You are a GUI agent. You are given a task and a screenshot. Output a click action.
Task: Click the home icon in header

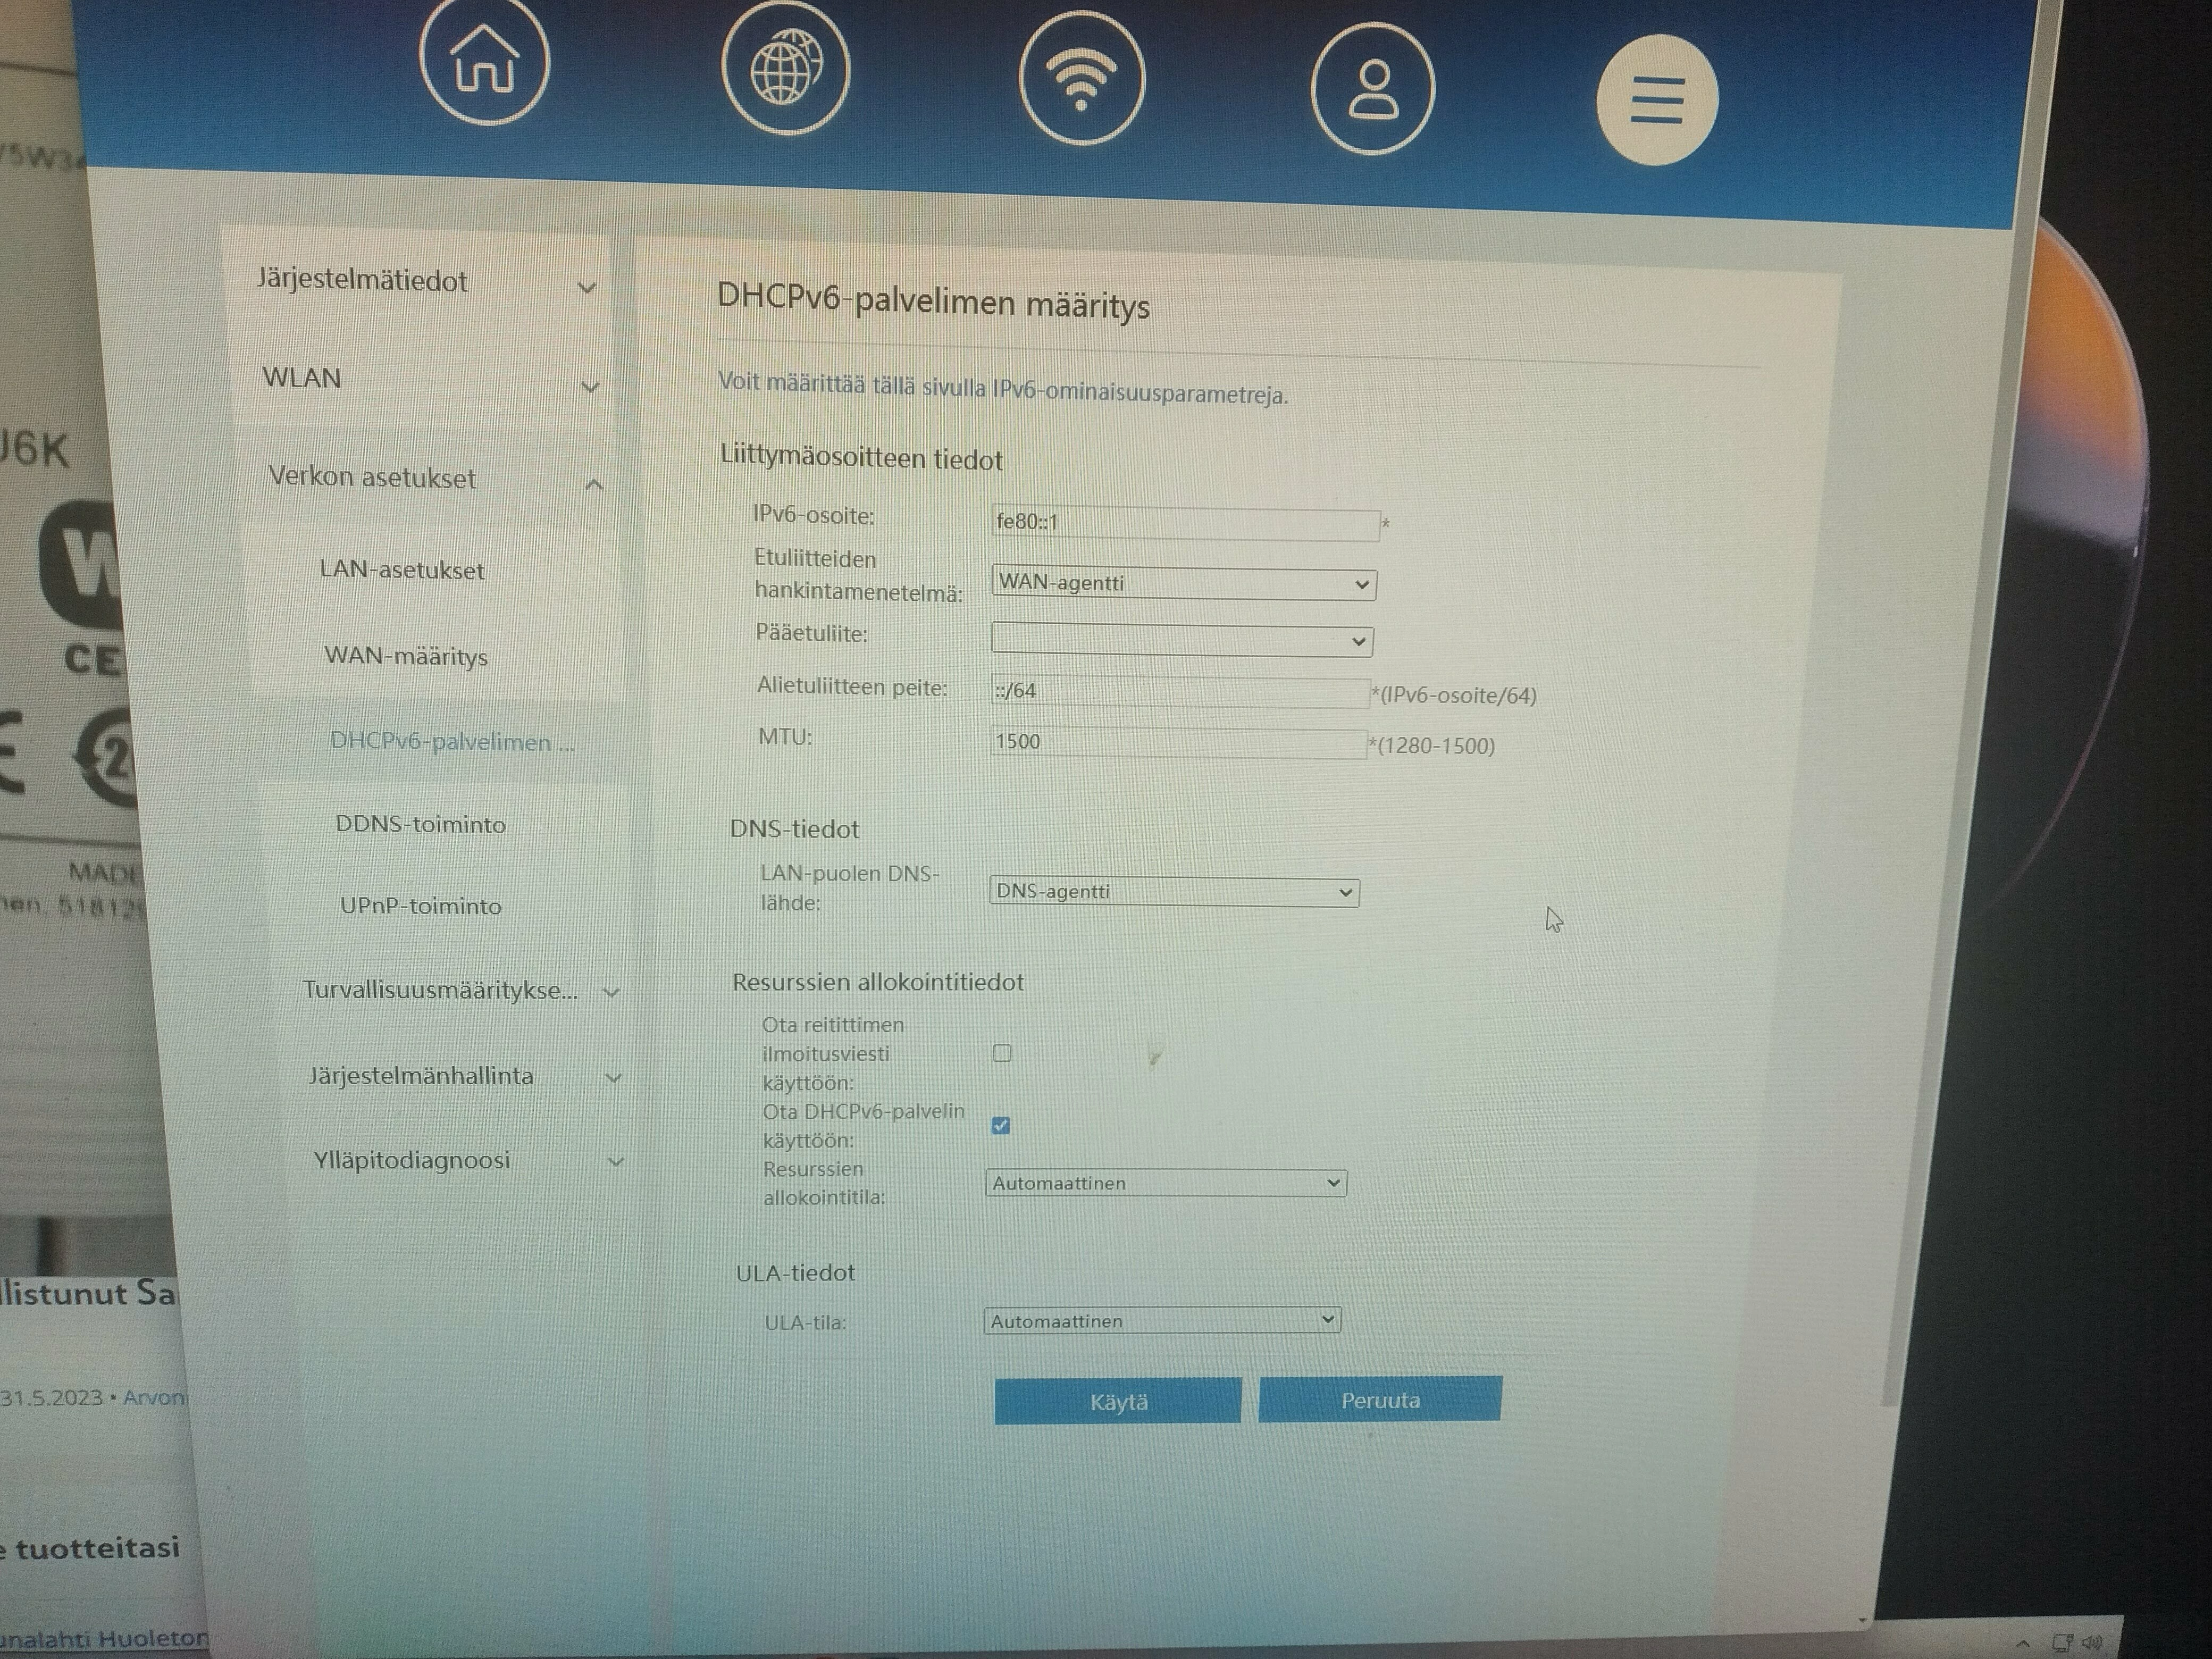click(x=484, y=62)
